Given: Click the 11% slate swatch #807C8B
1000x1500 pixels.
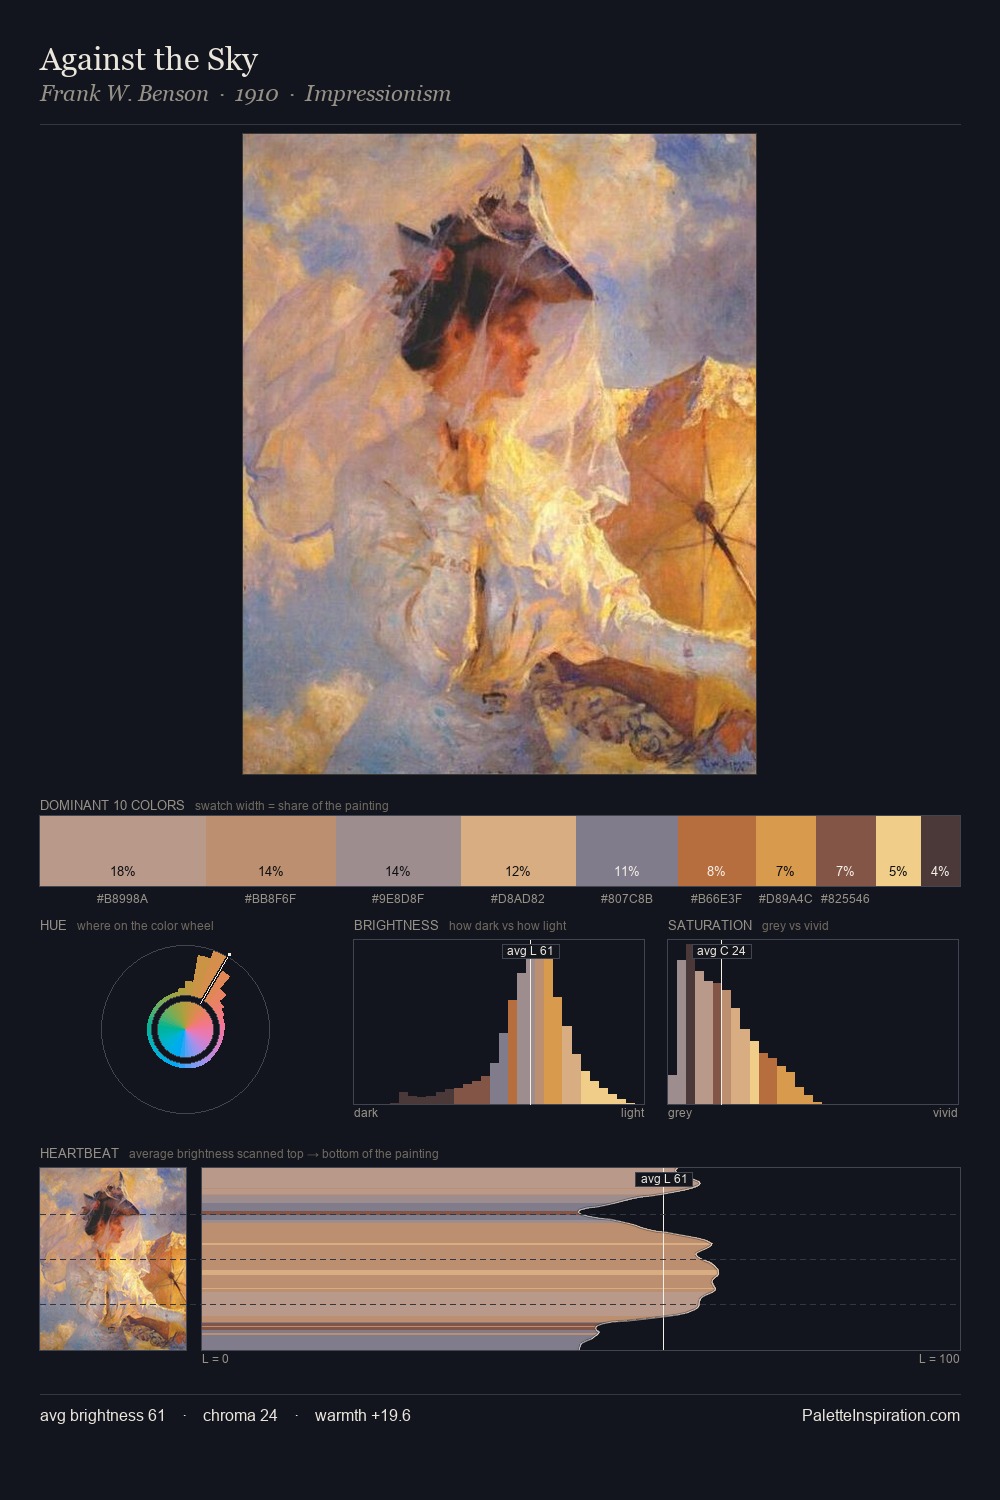Looking at the screenshot, I should point(627,851).
